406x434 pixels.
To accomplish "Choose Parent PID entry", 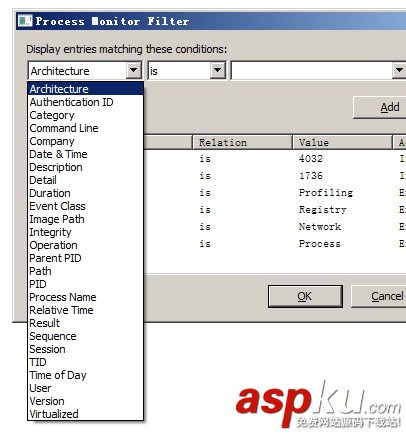I will point(85,258).
